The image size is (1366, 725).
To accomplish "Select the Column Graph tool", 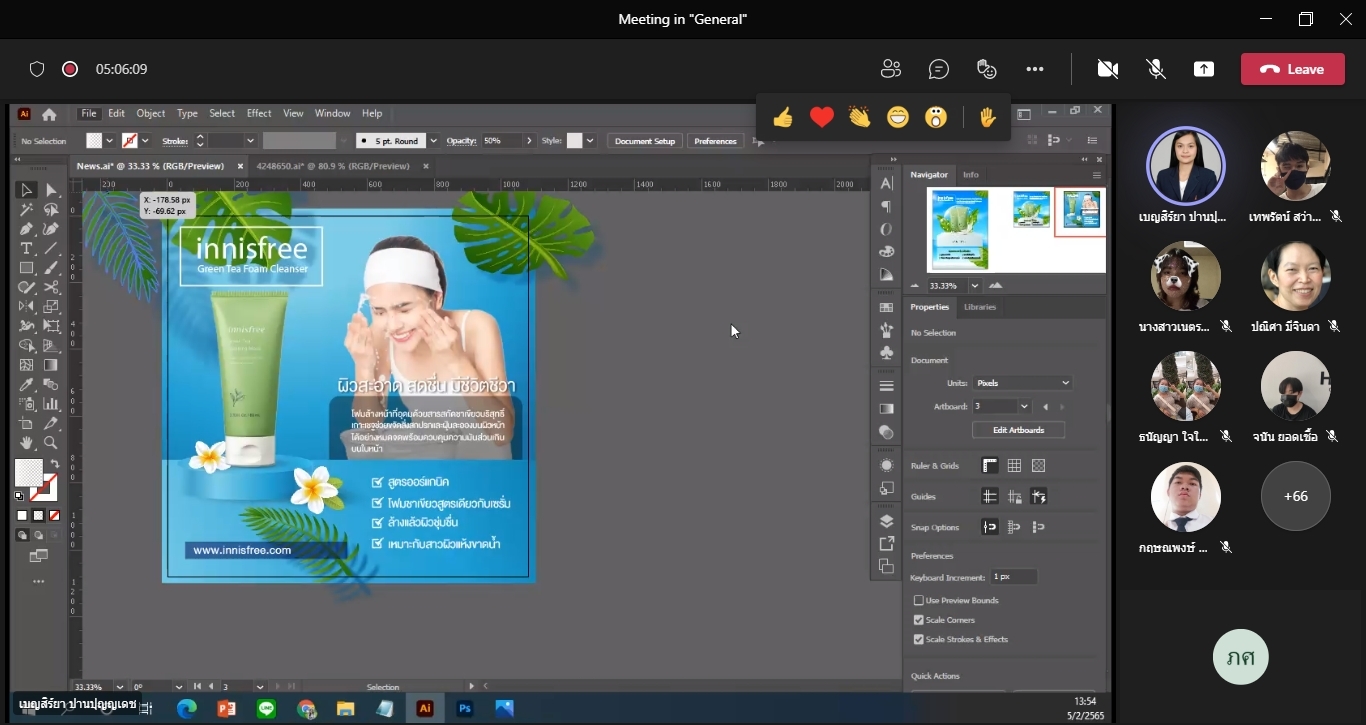I will [x=51, y=404].
